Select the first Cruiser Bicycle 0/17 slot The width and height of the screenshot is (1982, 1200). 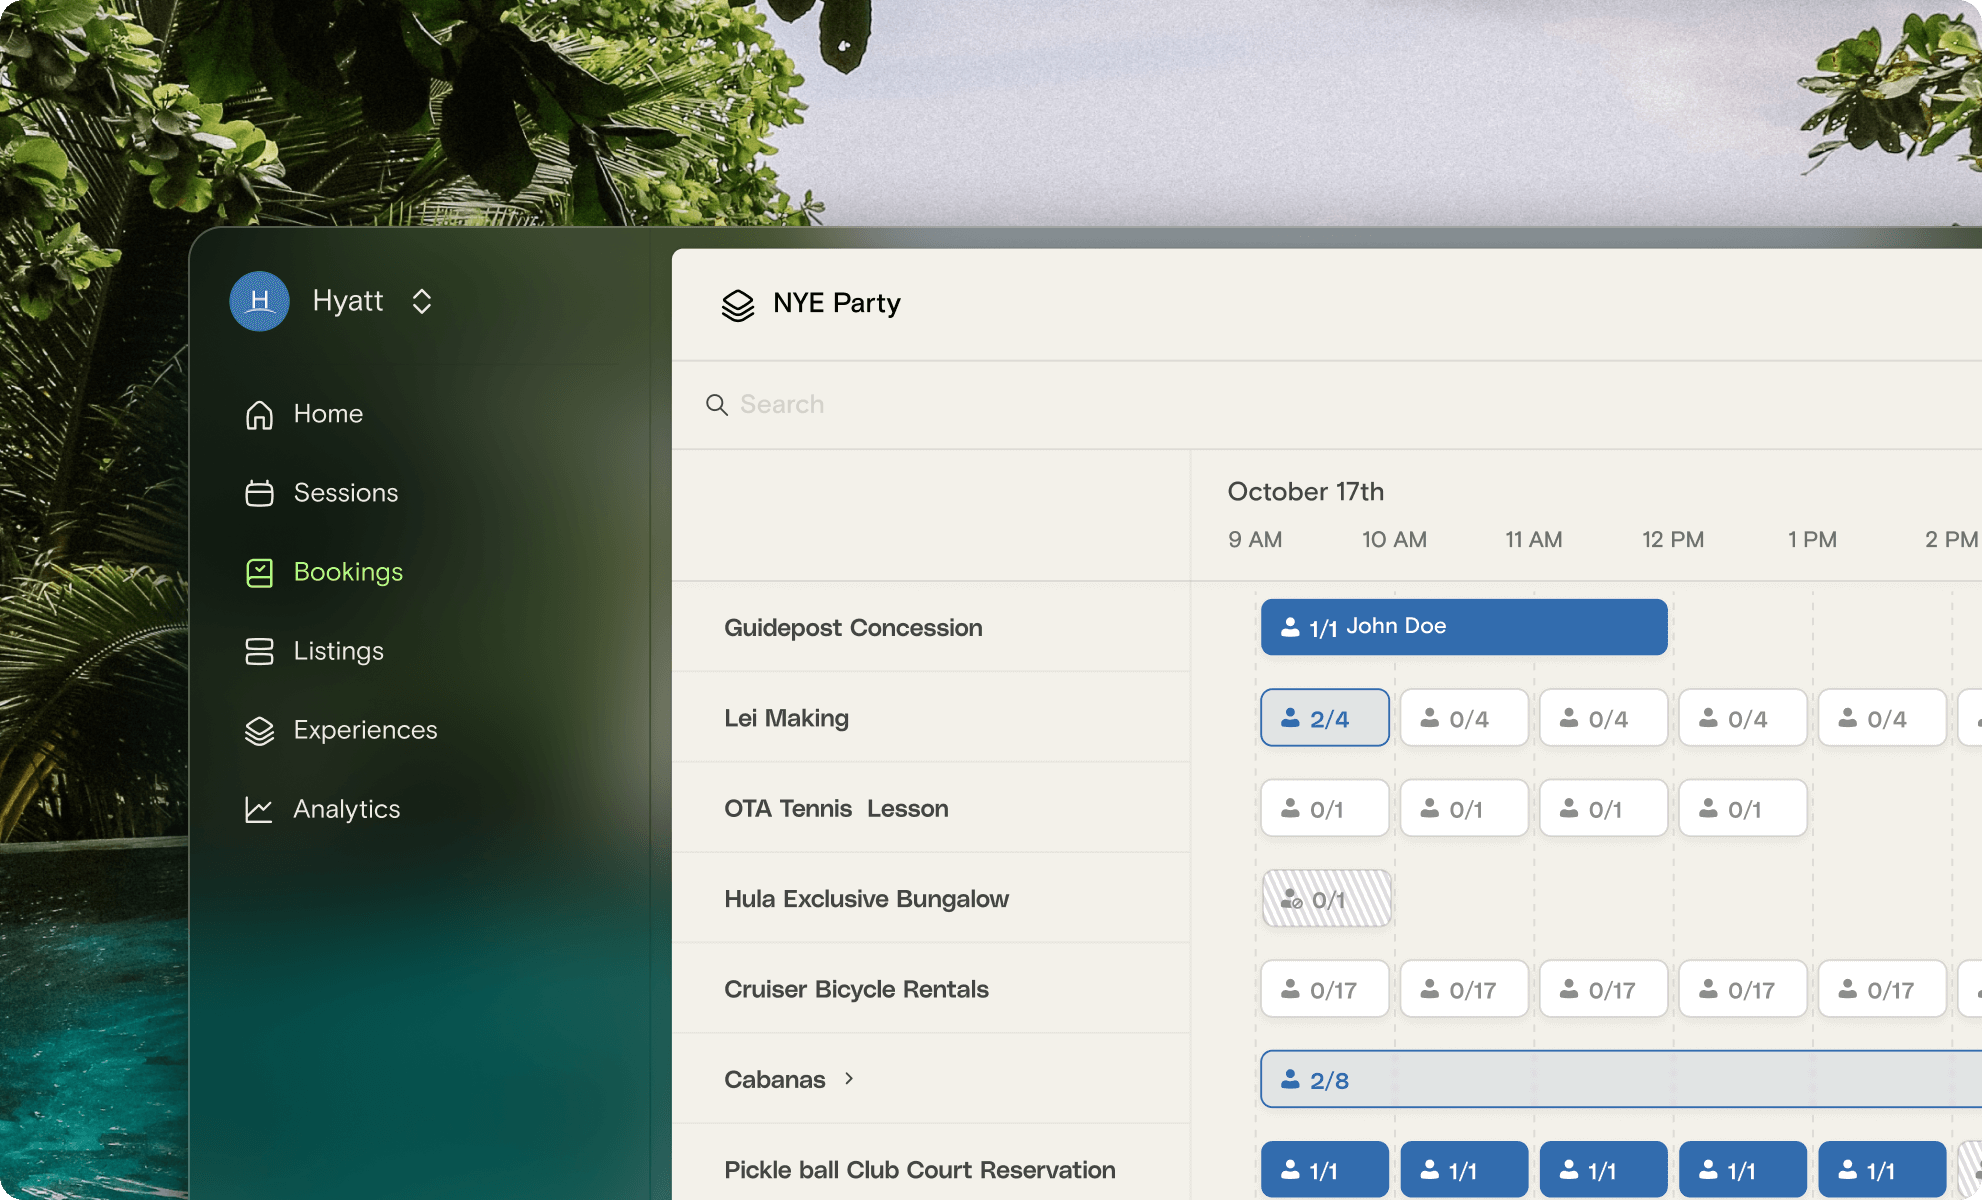(1324, 989)
